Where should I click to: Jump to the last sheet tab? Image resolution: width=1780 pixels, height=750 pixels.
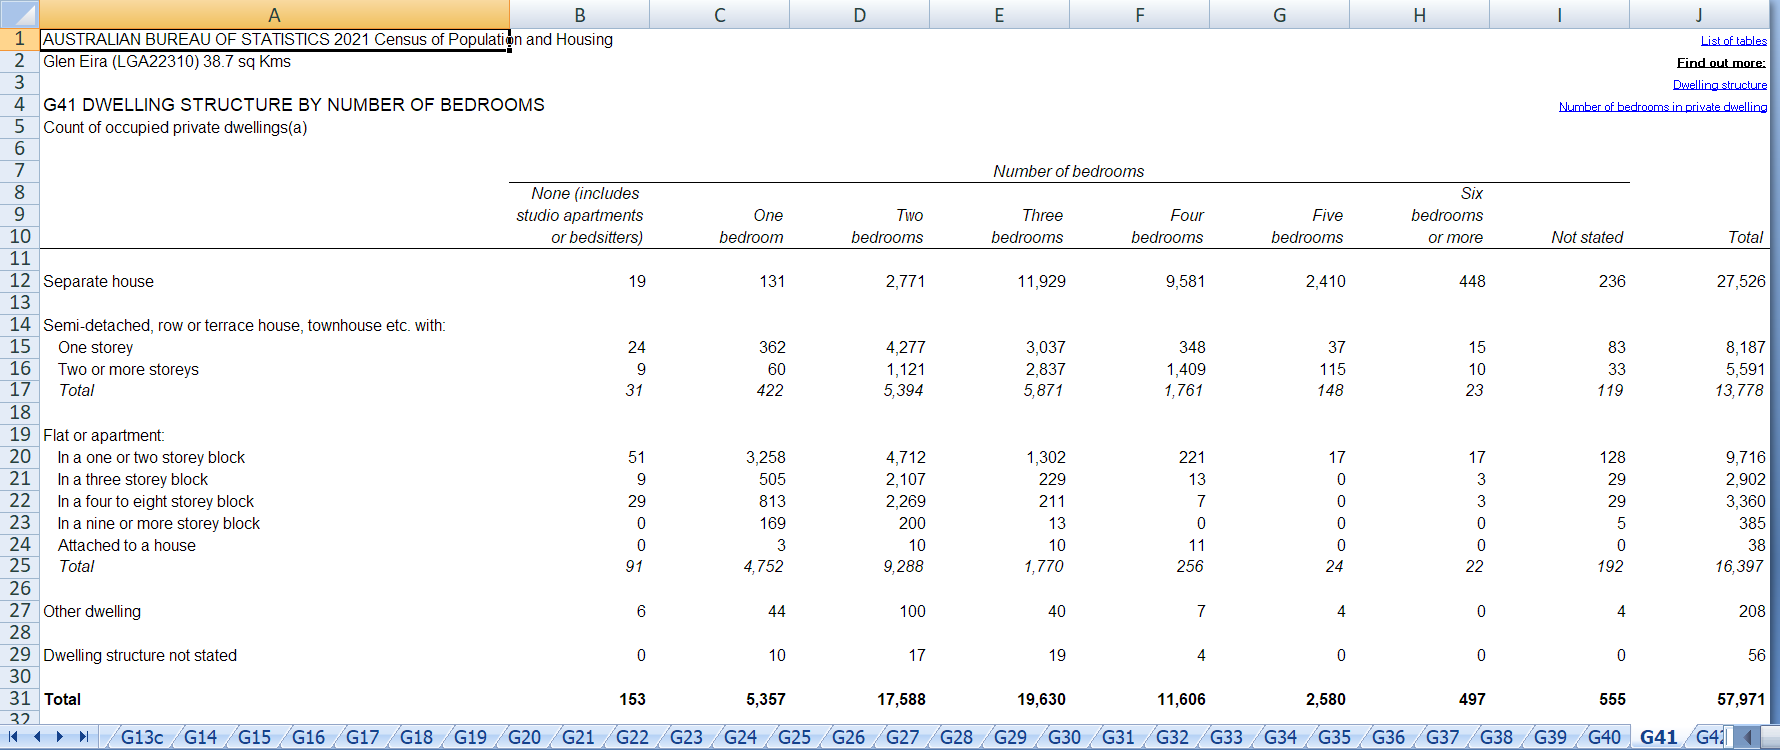84,737
